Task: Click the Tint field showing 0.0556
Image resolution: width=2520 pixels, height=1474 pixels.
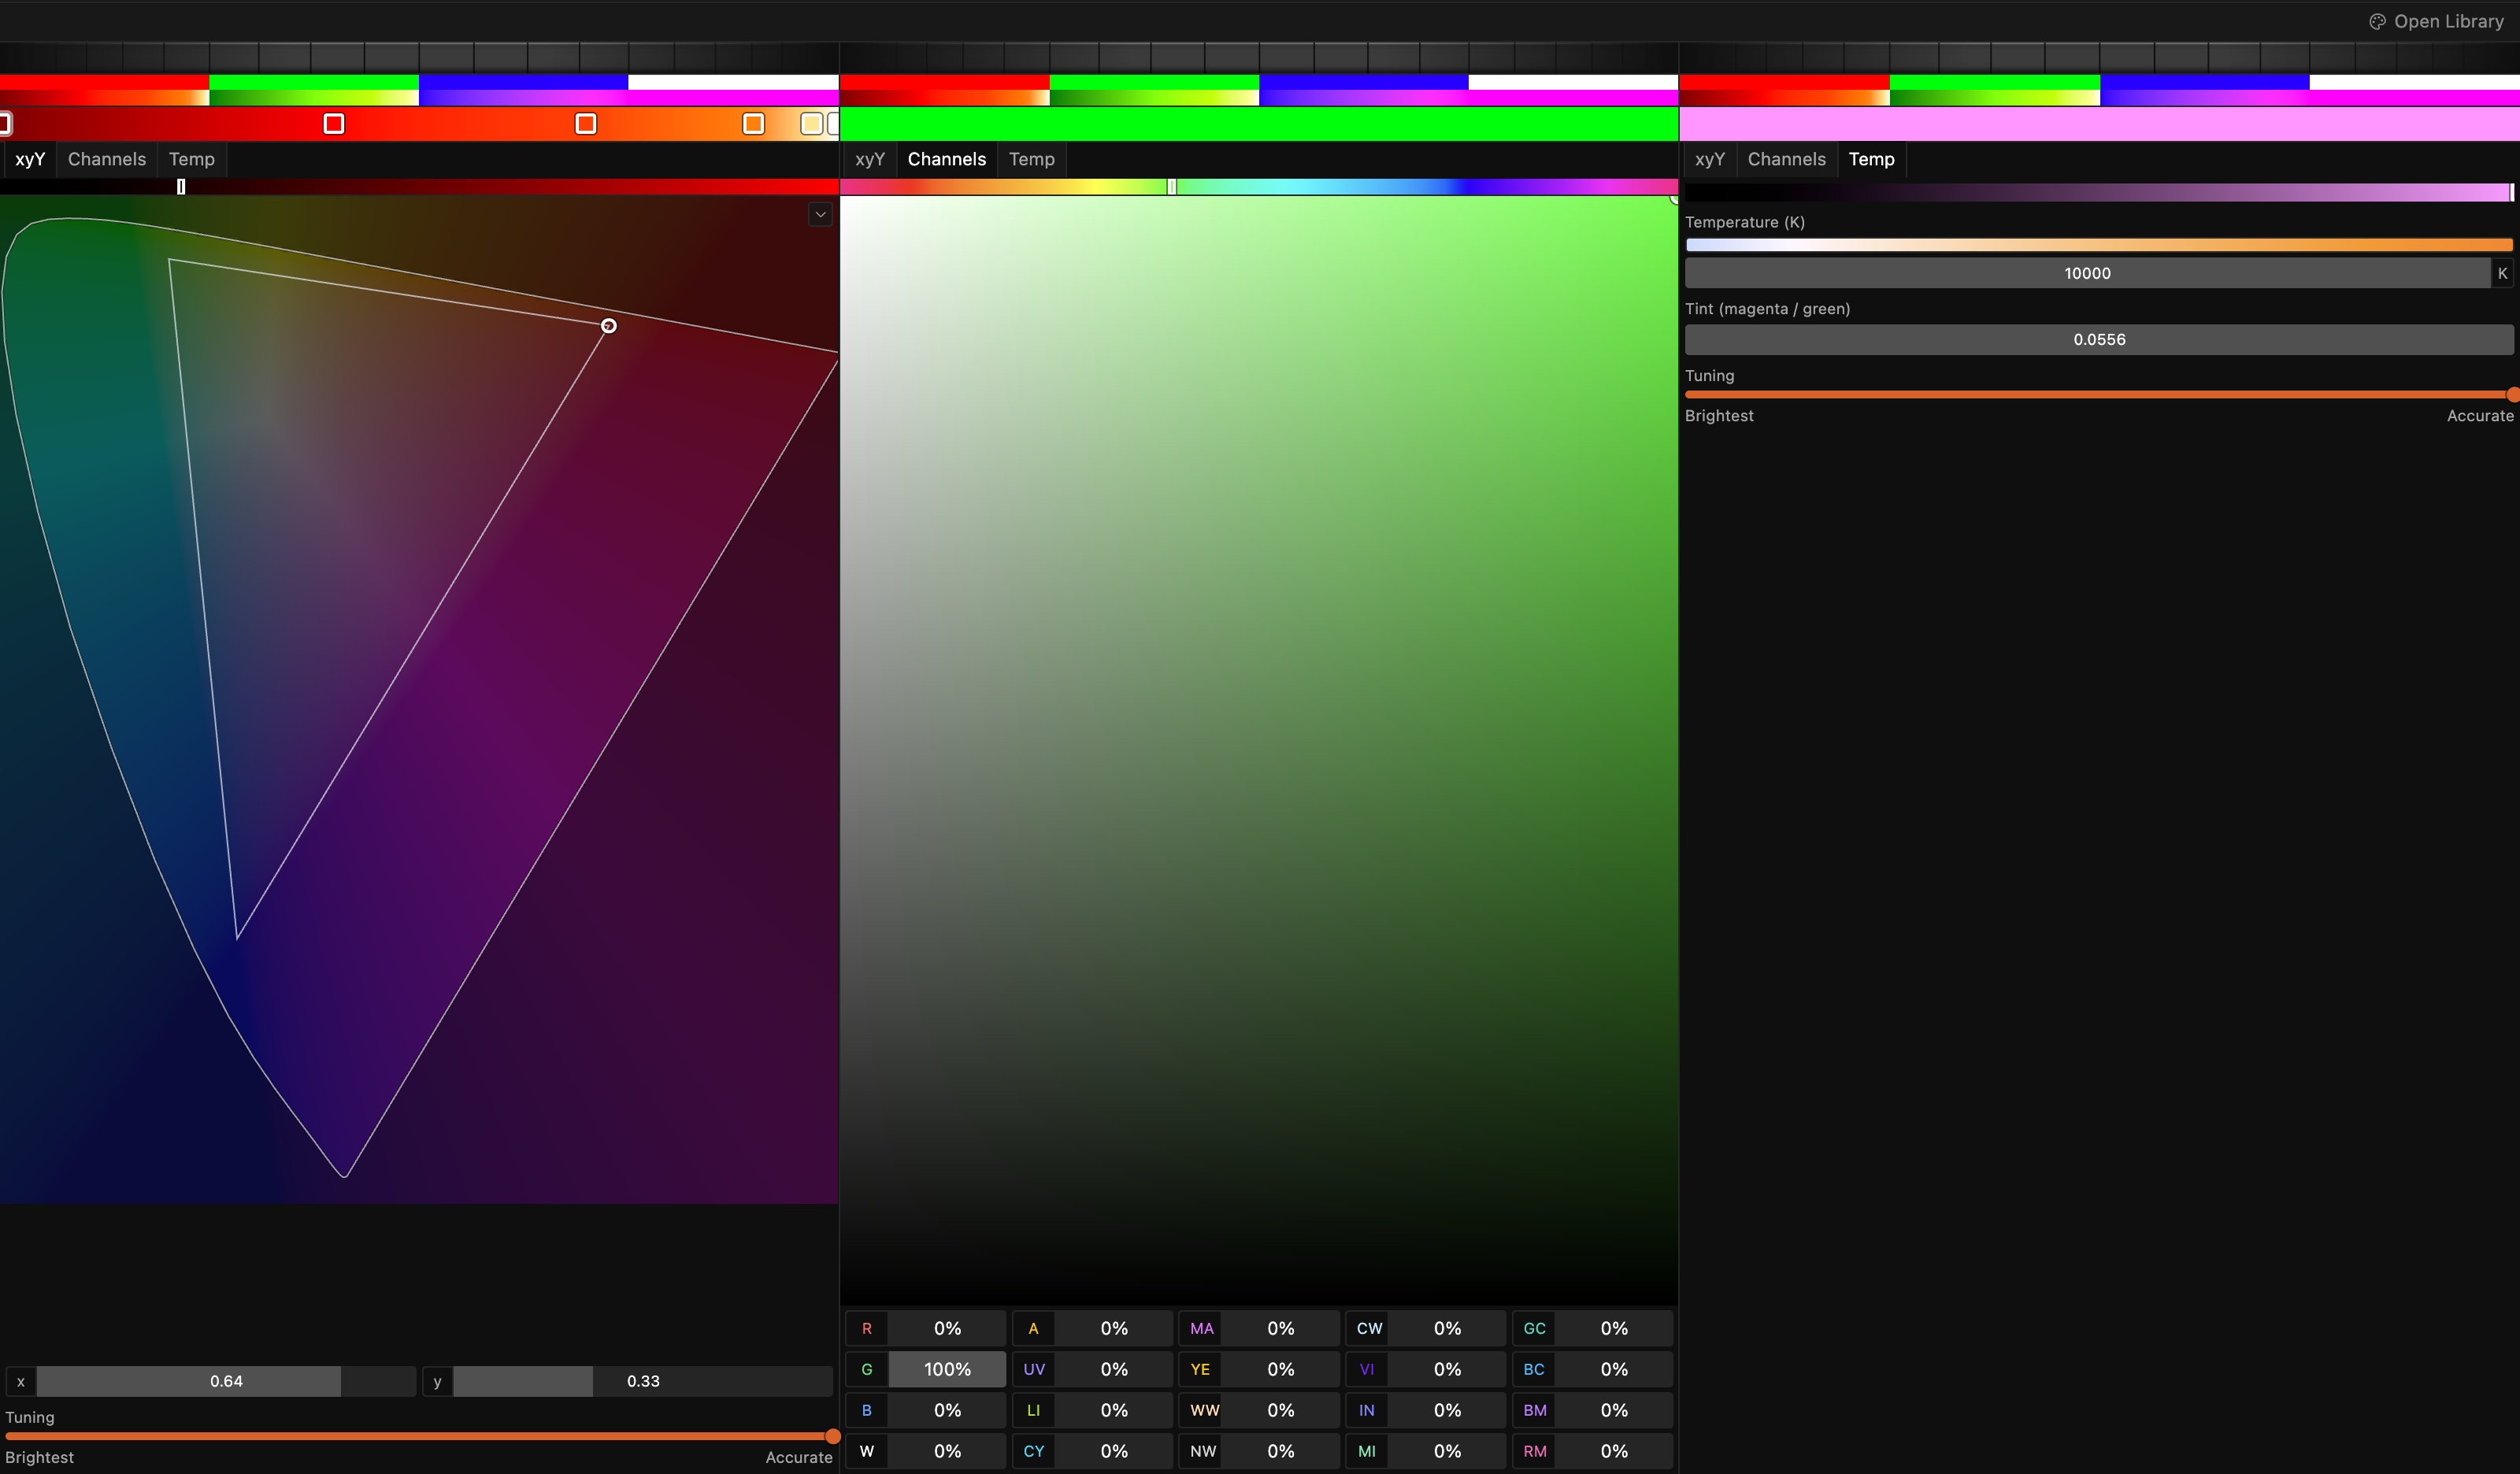Action: pyautogui.click(x=2099, y=339)
